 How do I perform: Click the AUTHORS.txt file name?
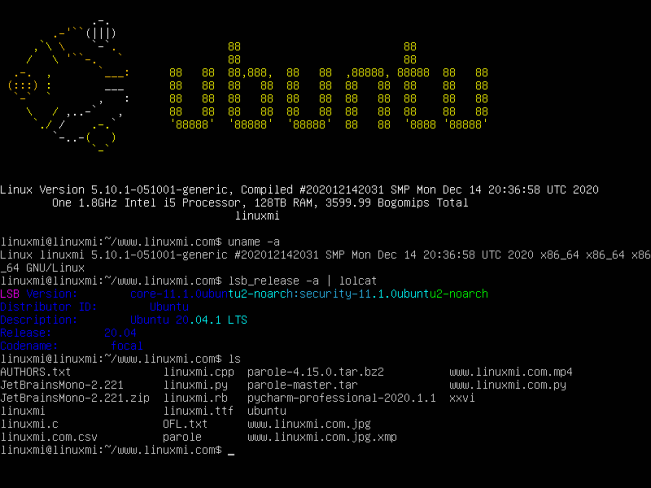[35, 372]
